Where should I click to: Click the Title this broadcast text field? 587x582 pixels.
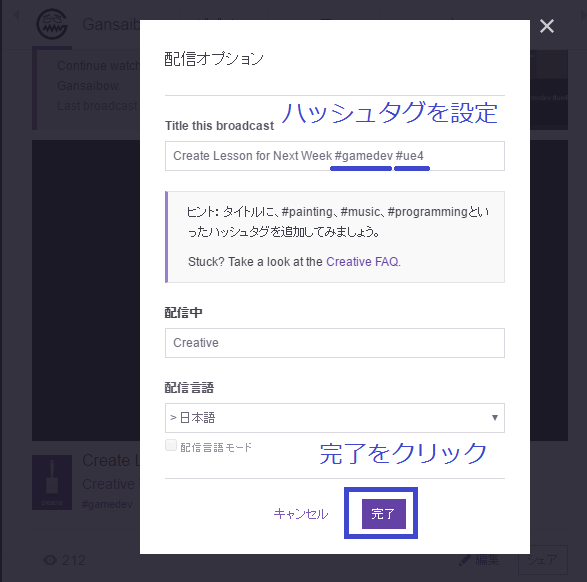pos(335,156)
